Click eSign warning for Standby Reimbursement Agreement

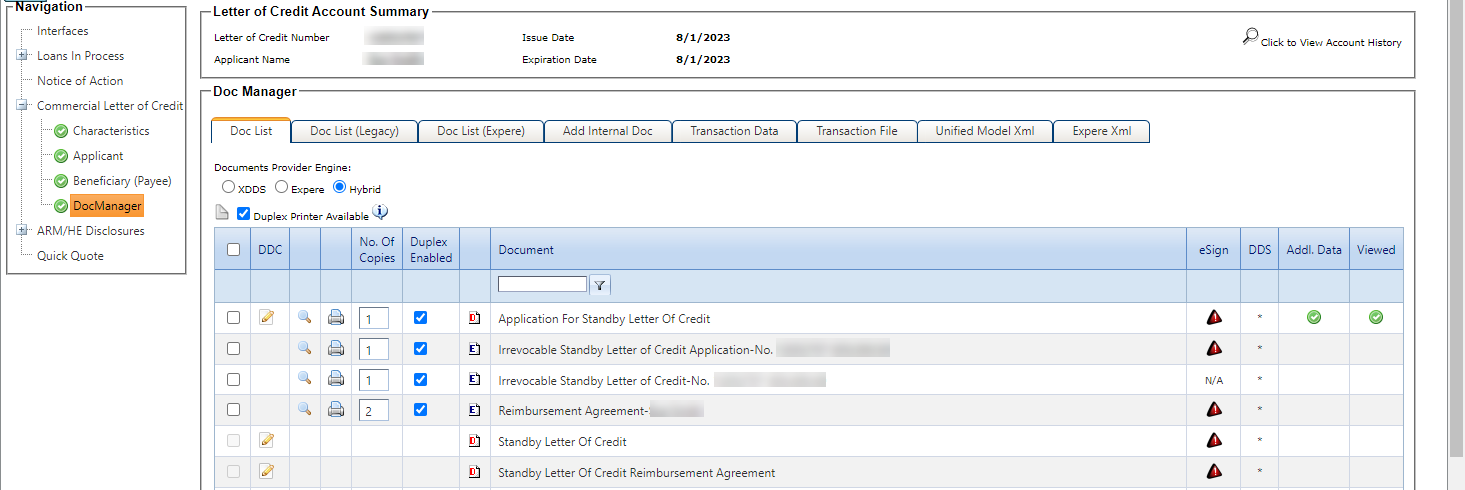[1214, 471]
